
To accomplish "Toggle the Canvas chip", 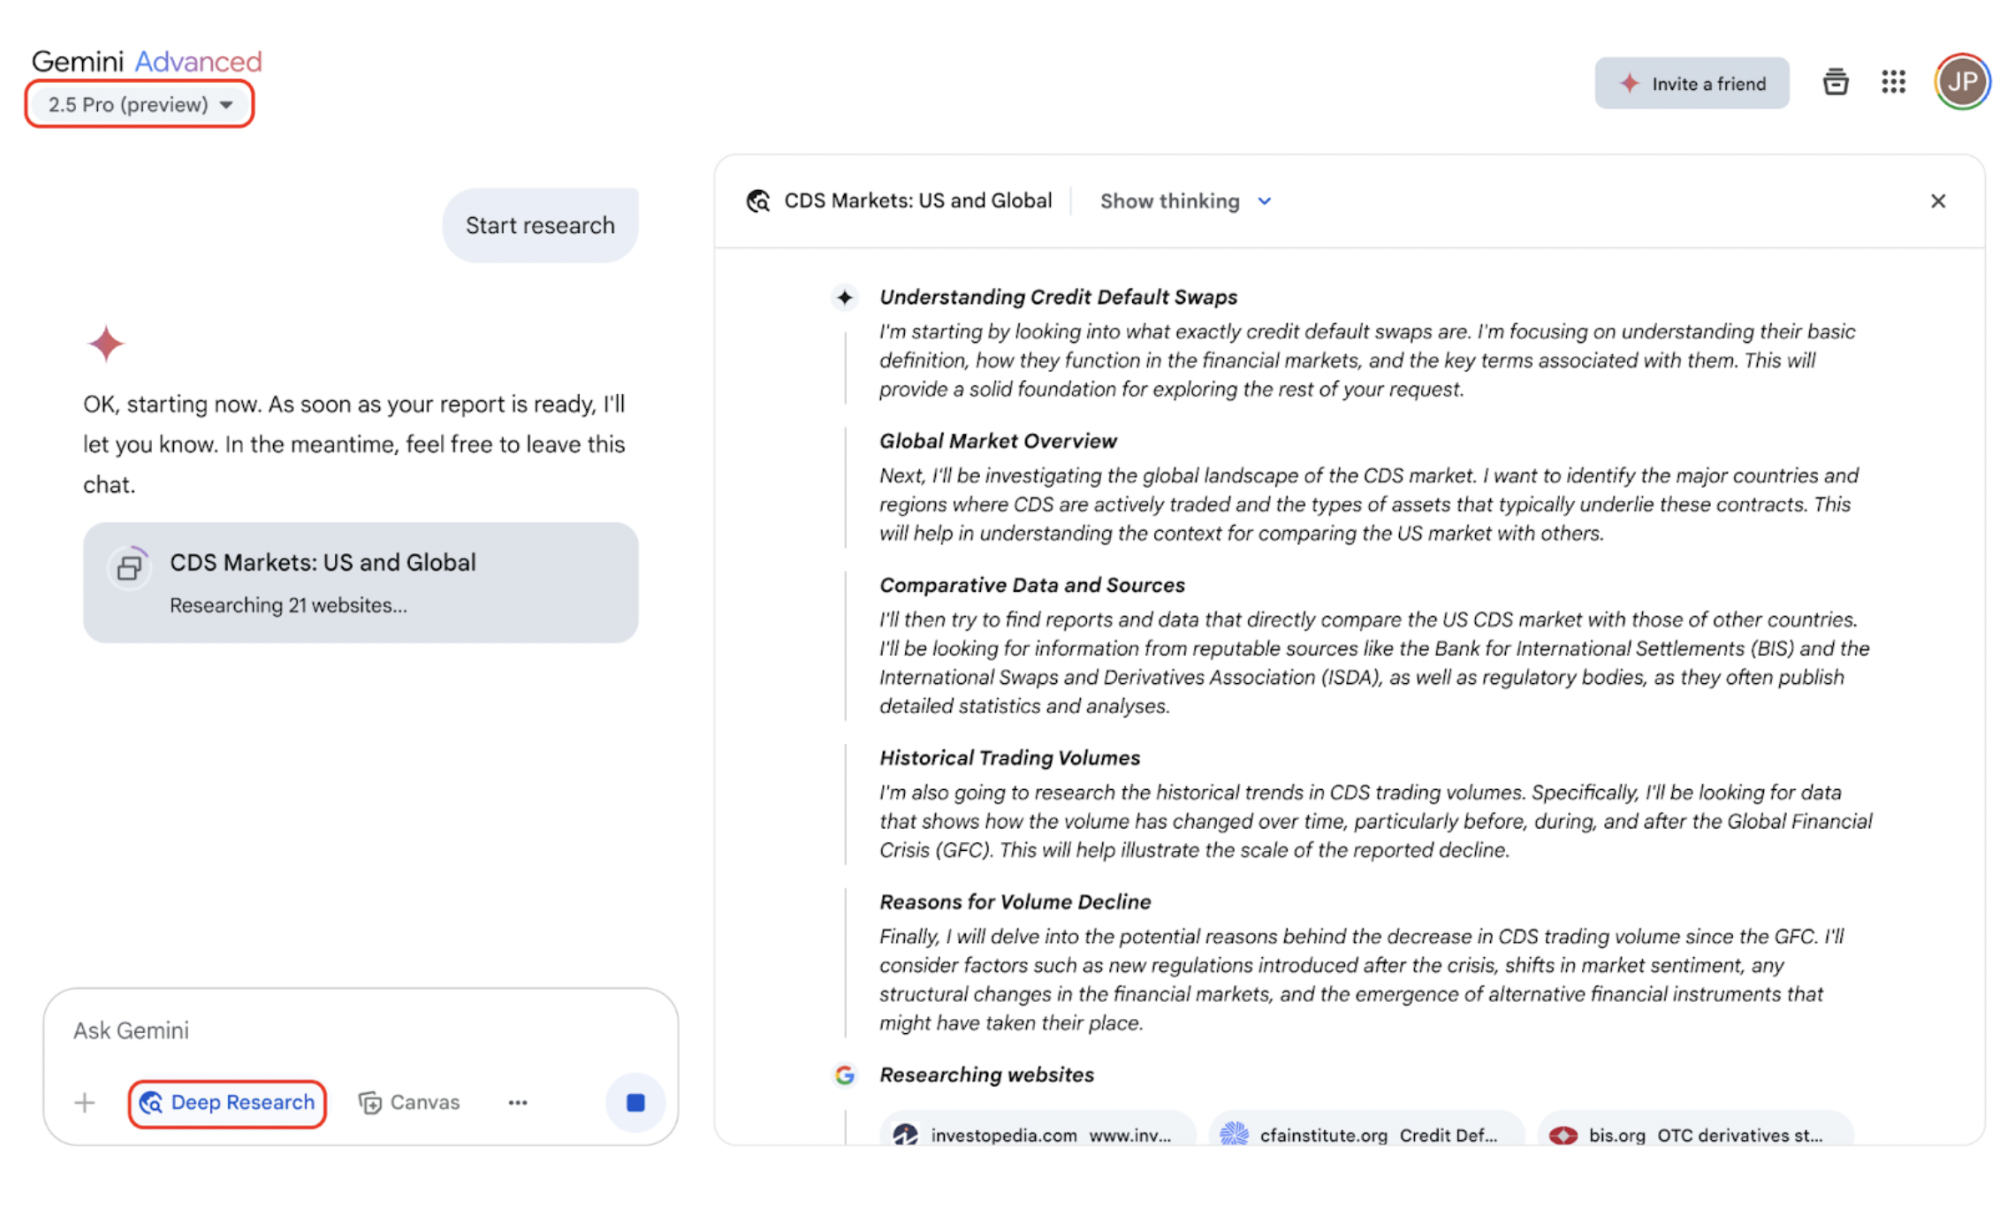I will click(409, 1102).
